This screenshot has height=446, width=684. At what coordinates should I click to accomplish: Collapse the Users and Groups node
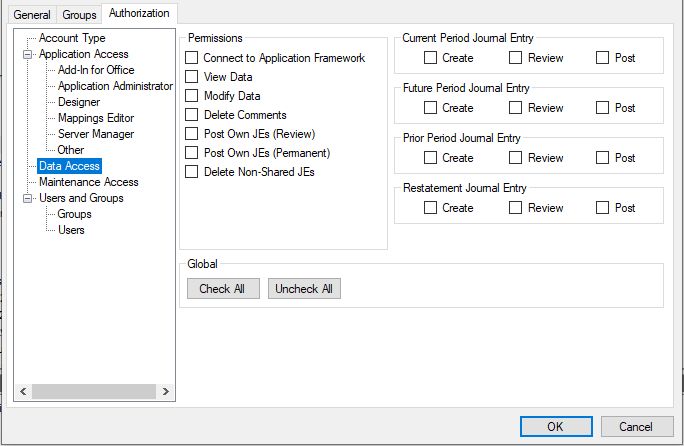coord(27,198)
